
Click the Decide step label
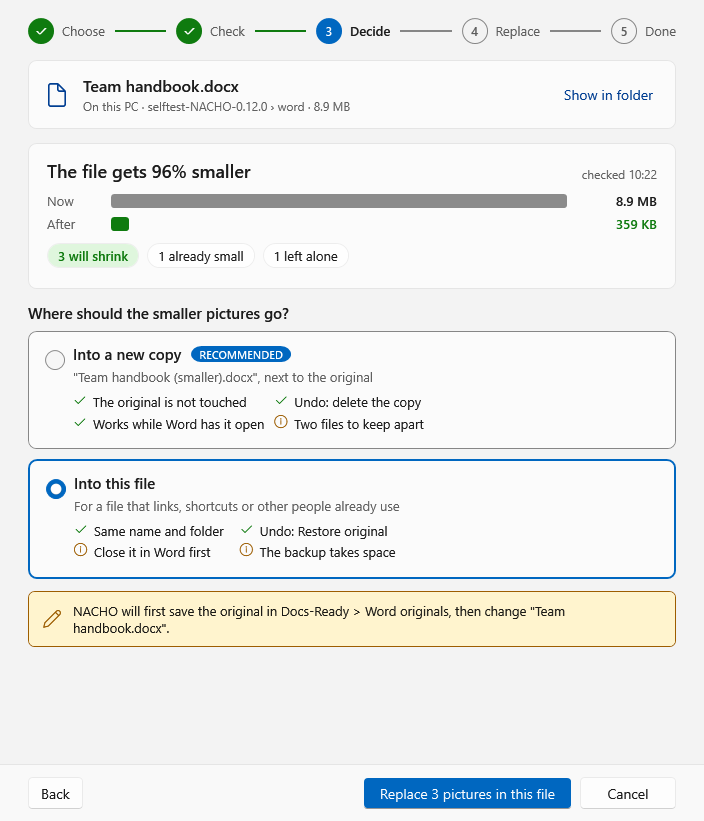click(x=370, y=31)
